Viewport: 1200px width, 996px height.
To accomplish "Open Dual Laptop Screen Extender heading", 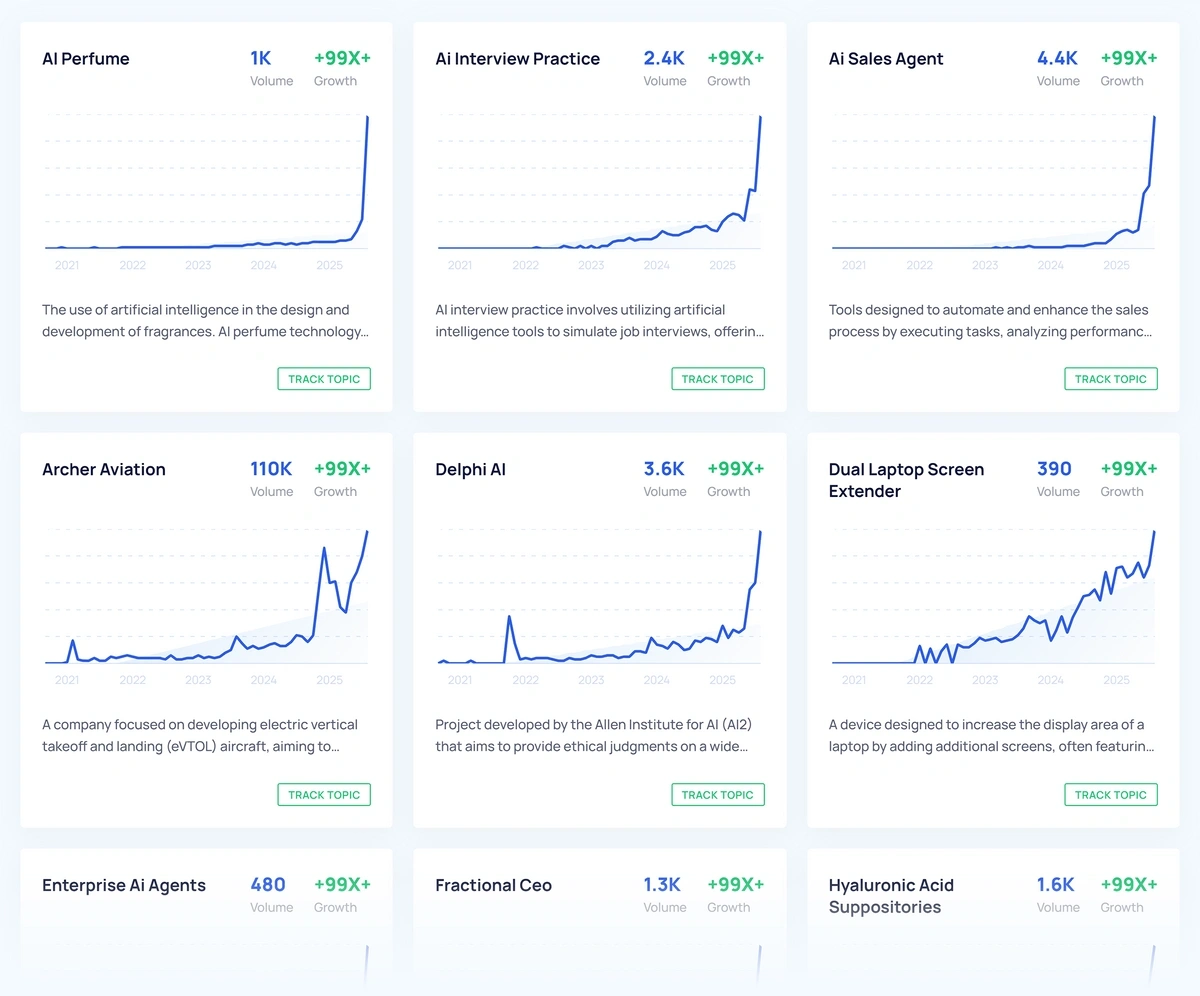I will (x=906, y=480).
